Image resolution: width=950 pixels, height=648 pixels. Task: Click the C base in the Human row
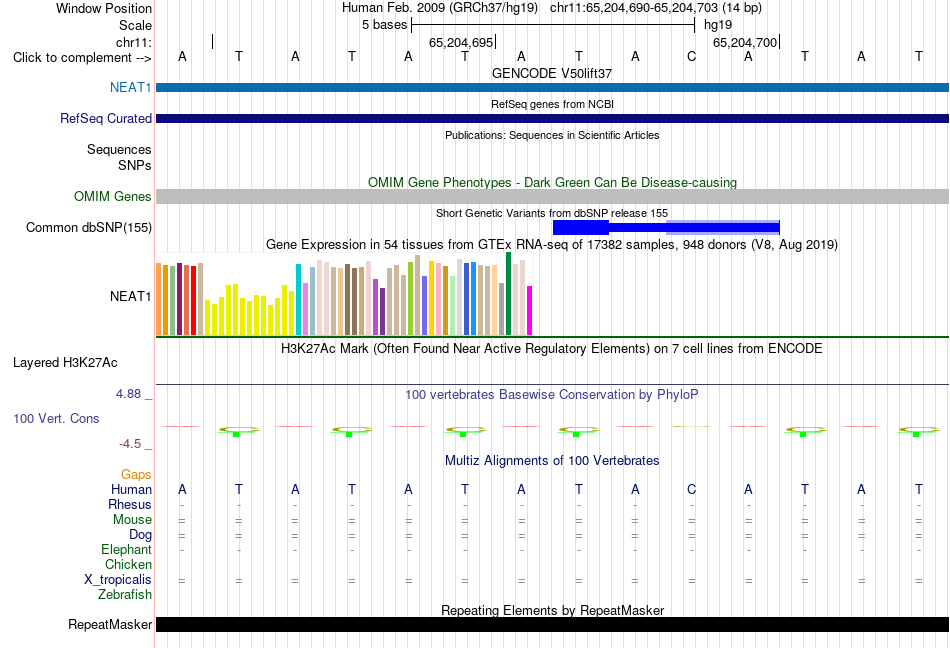click(691, 489)
